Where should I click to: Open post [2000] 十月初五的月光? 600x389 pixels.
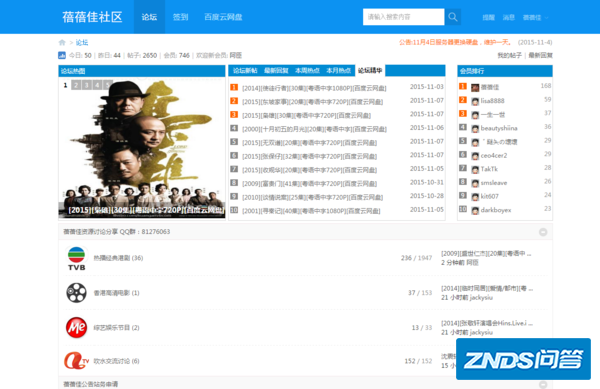tap(314, 129)
